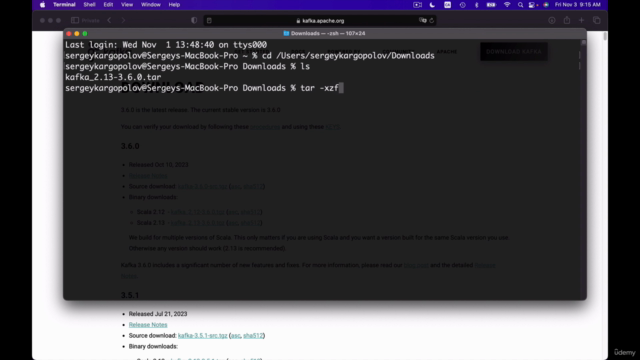Click the keyboard input source menu icon
The width and height of the screenshot is (640, 360).
(x=447, y=5)
